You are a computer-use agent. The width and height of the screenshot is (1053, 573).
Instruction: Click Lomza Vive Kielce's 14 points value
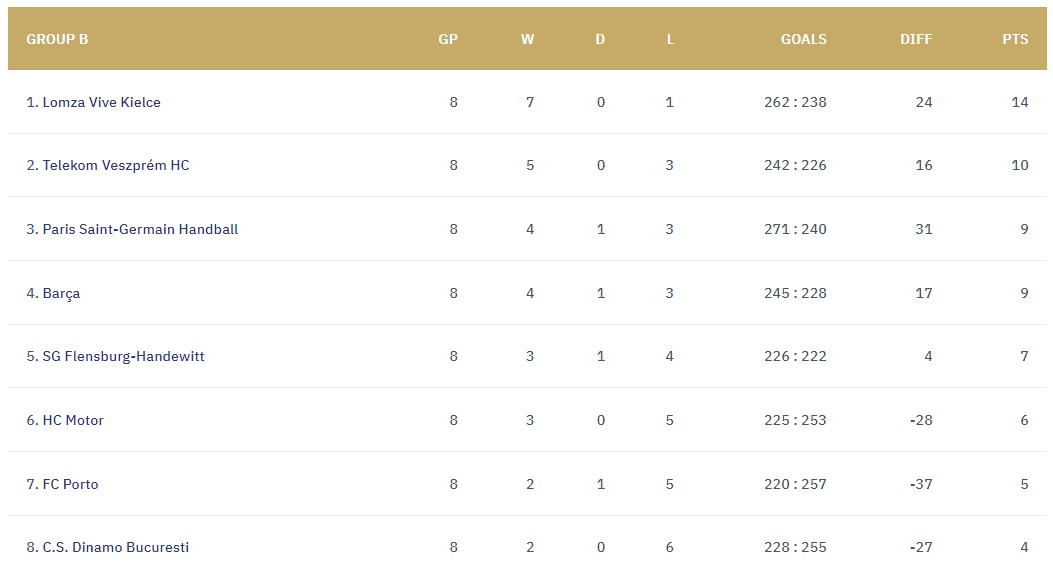1020,102
